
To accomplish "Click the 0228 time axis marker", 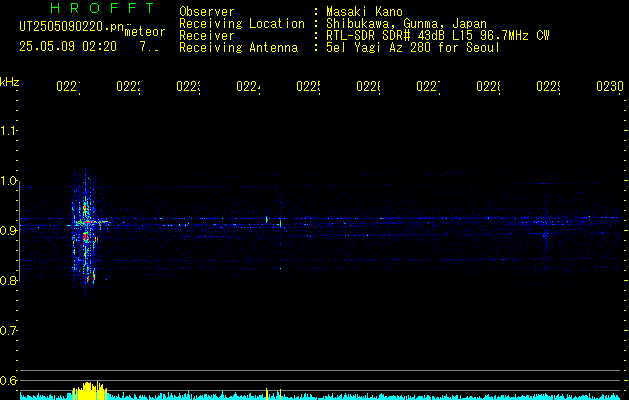I will pyautogui.click(x=488, y=86).
